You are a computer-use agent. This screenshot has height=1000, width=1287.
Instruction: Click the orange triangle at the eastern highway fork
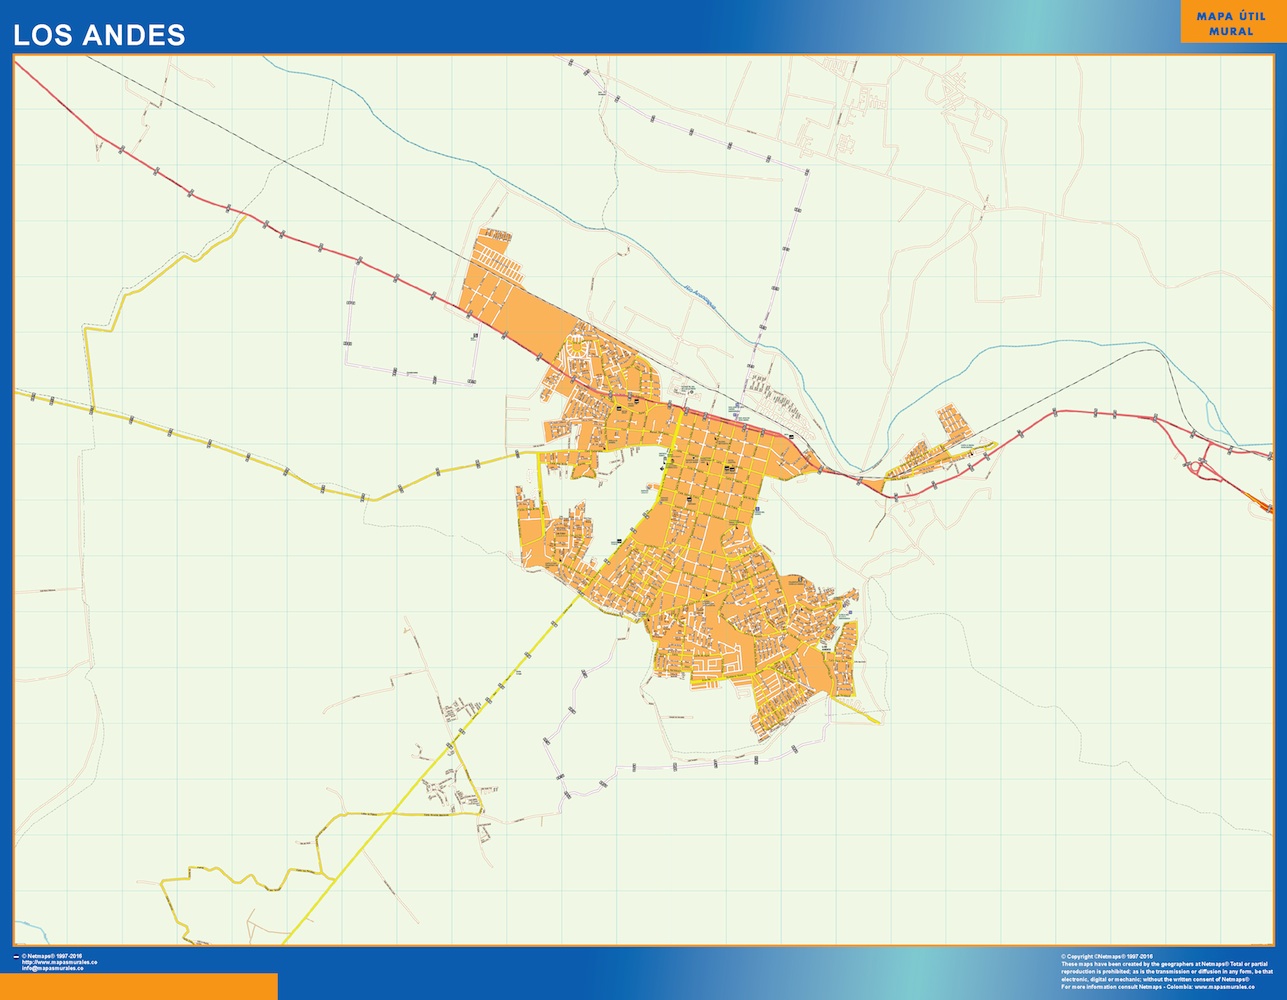(872, 486)
